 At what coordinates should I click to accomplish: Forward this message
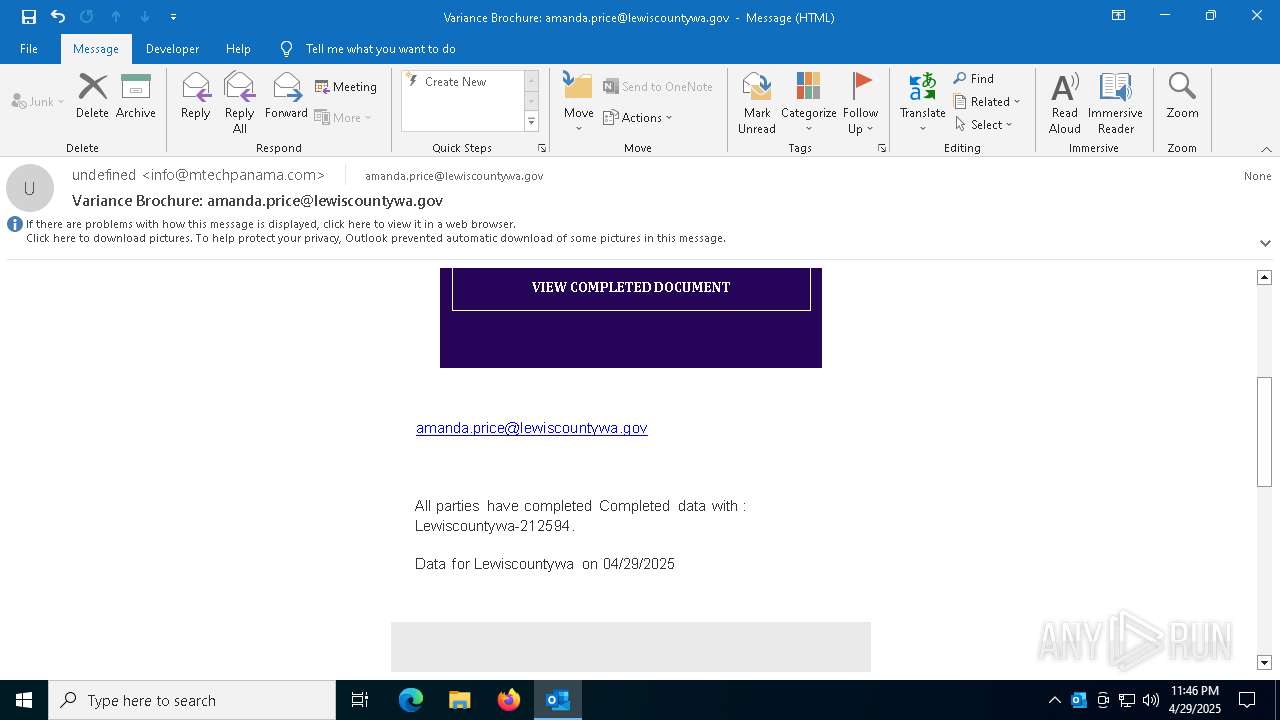pyautogui.click(x=286, y=96)
